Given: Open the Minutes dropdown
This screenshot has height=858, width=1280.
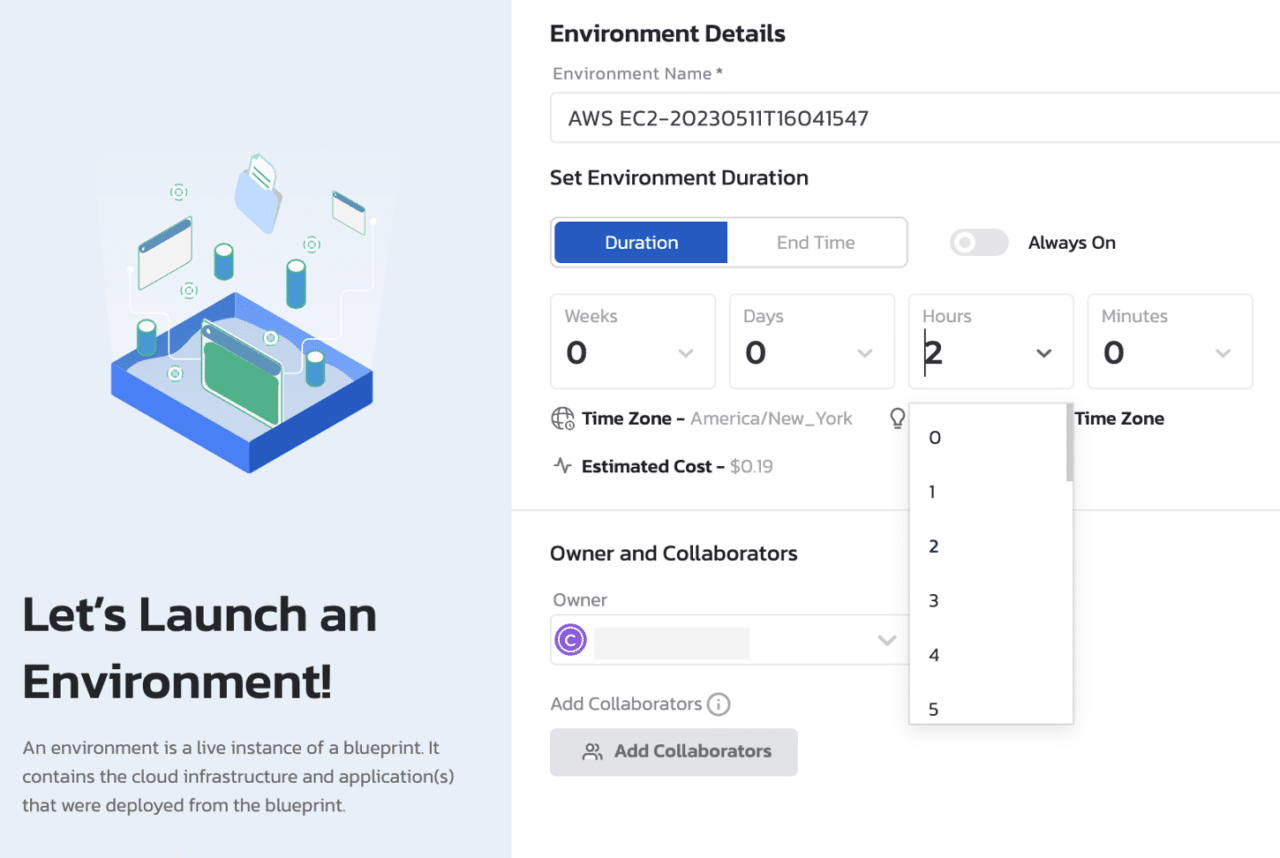Looking at the screenshot, I should tap(1222, 353).
